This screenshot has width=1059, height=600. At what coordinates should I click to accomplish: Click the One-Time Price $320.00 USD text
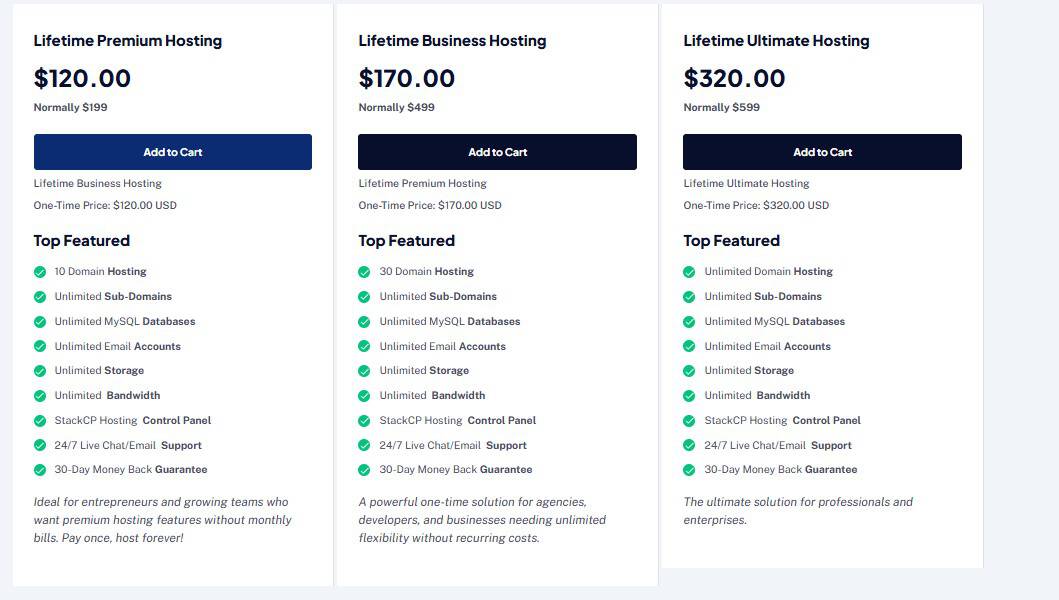[x=756, y=205]
